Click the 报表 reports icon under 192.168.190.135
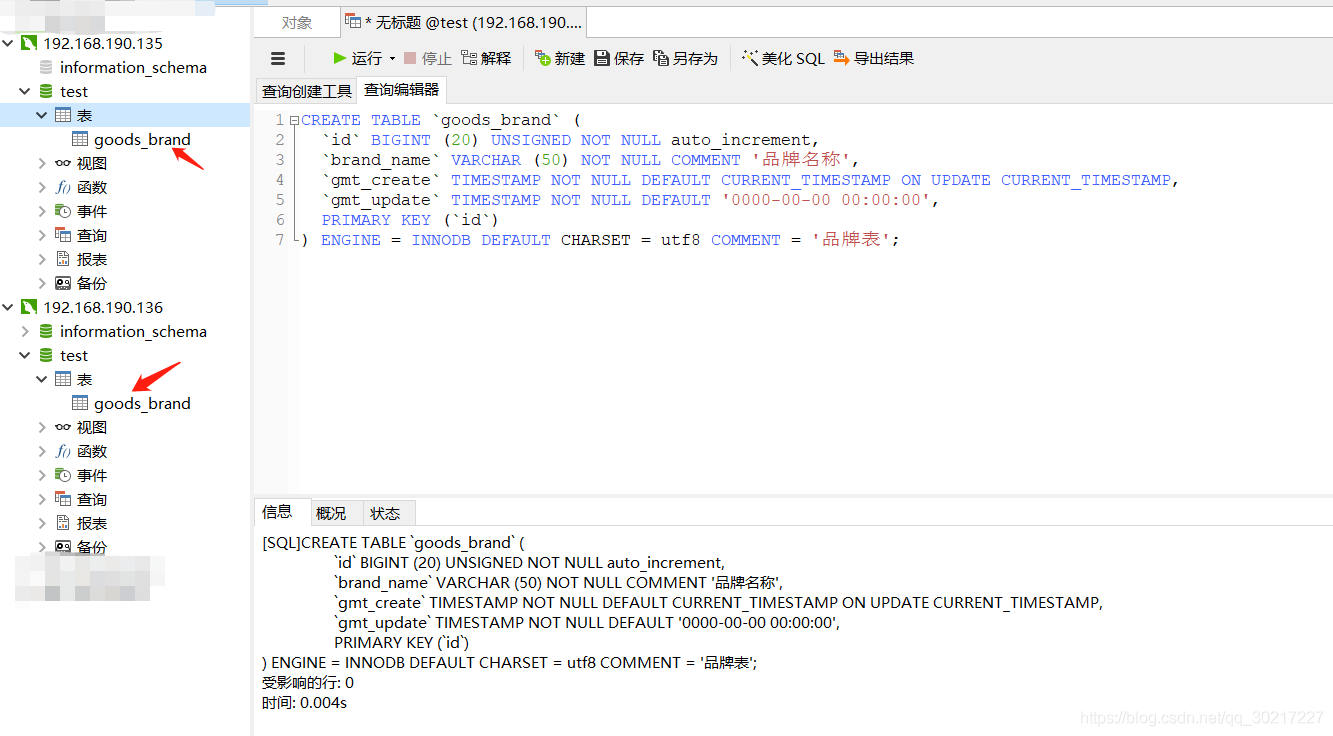The image size is (1333, 736). 63,260
